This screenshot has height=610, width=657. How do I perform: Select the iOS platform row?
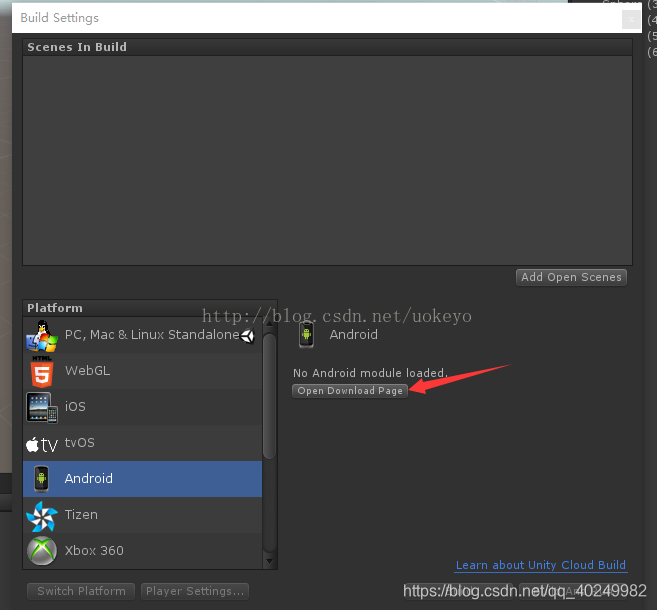(x=142, y=407)
